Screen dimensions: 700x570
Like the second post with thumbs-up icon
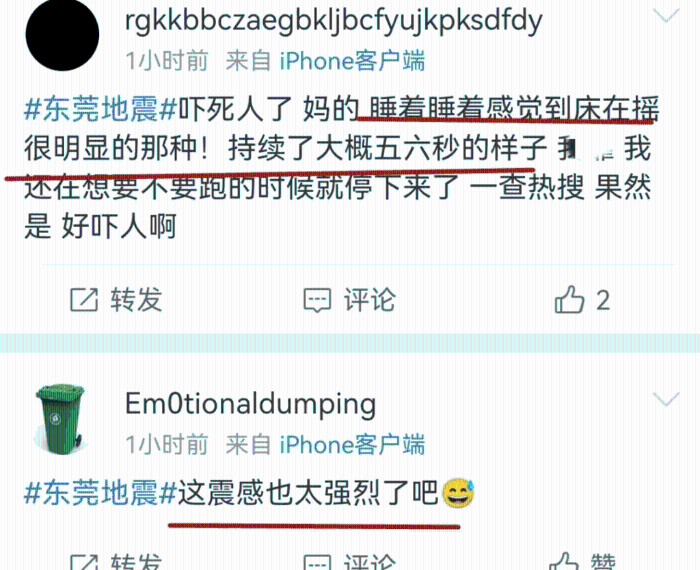(566, 561)
